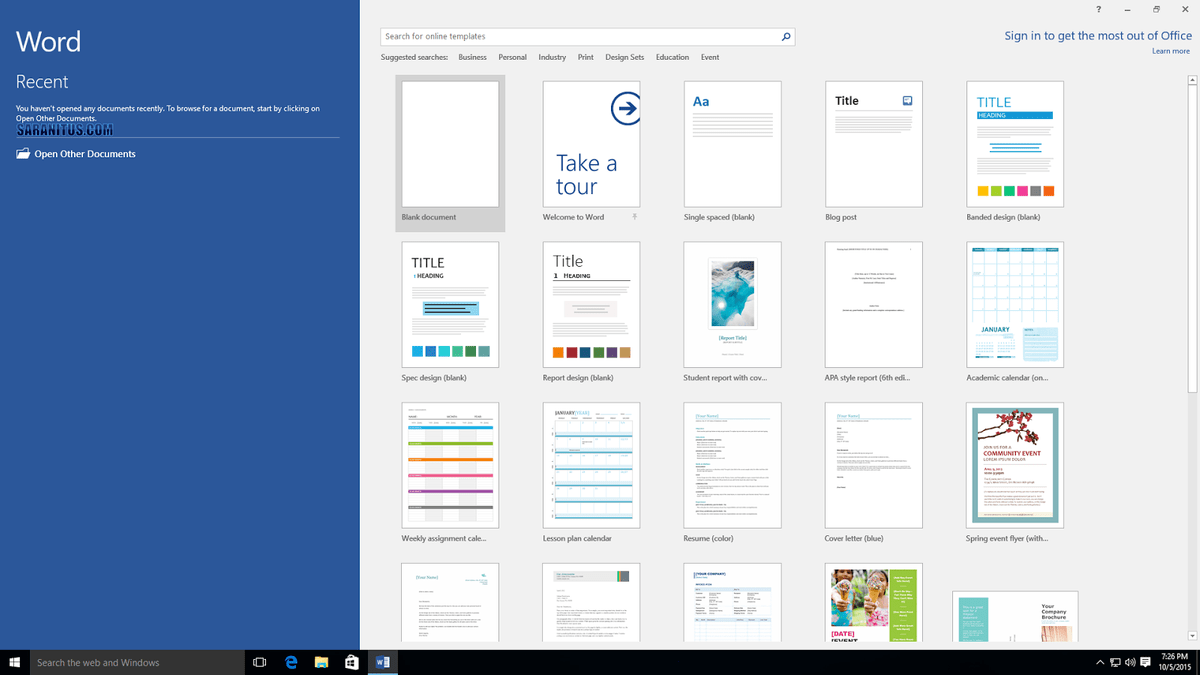The height and width of the screenshot is (675, 1200).
Task: Select the Personal suggested search
Action: (x=512, y=58)
